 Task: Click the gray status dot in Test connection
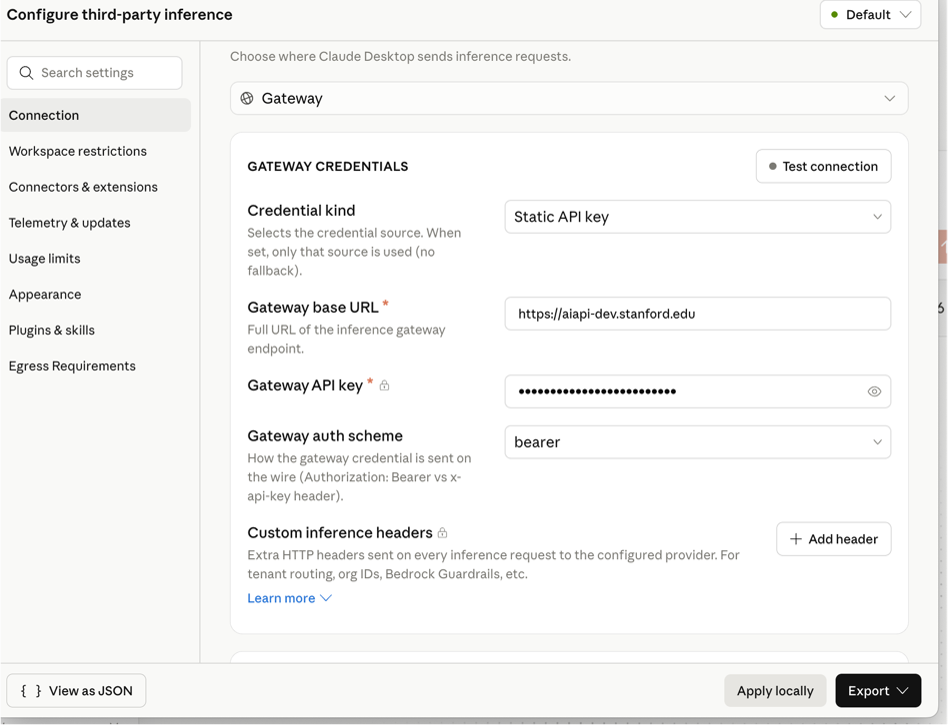click(772, 167)
